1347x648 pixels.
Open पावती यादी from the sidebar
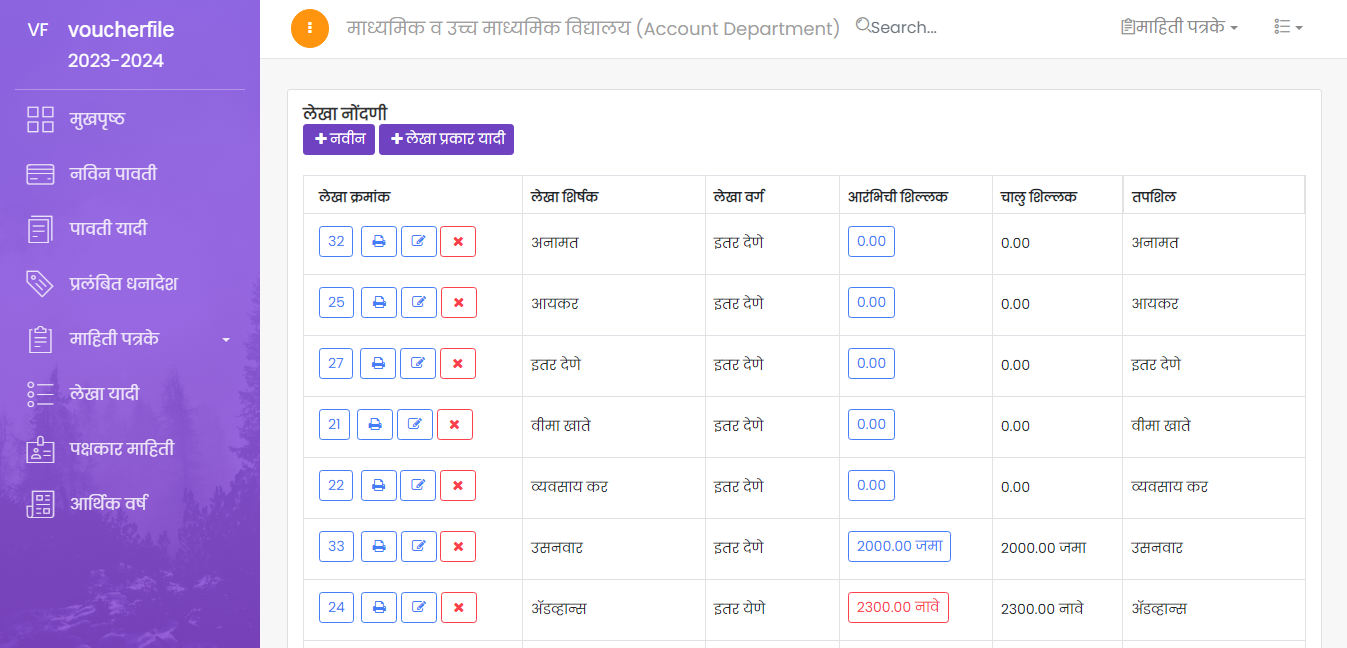click(108, 229)
